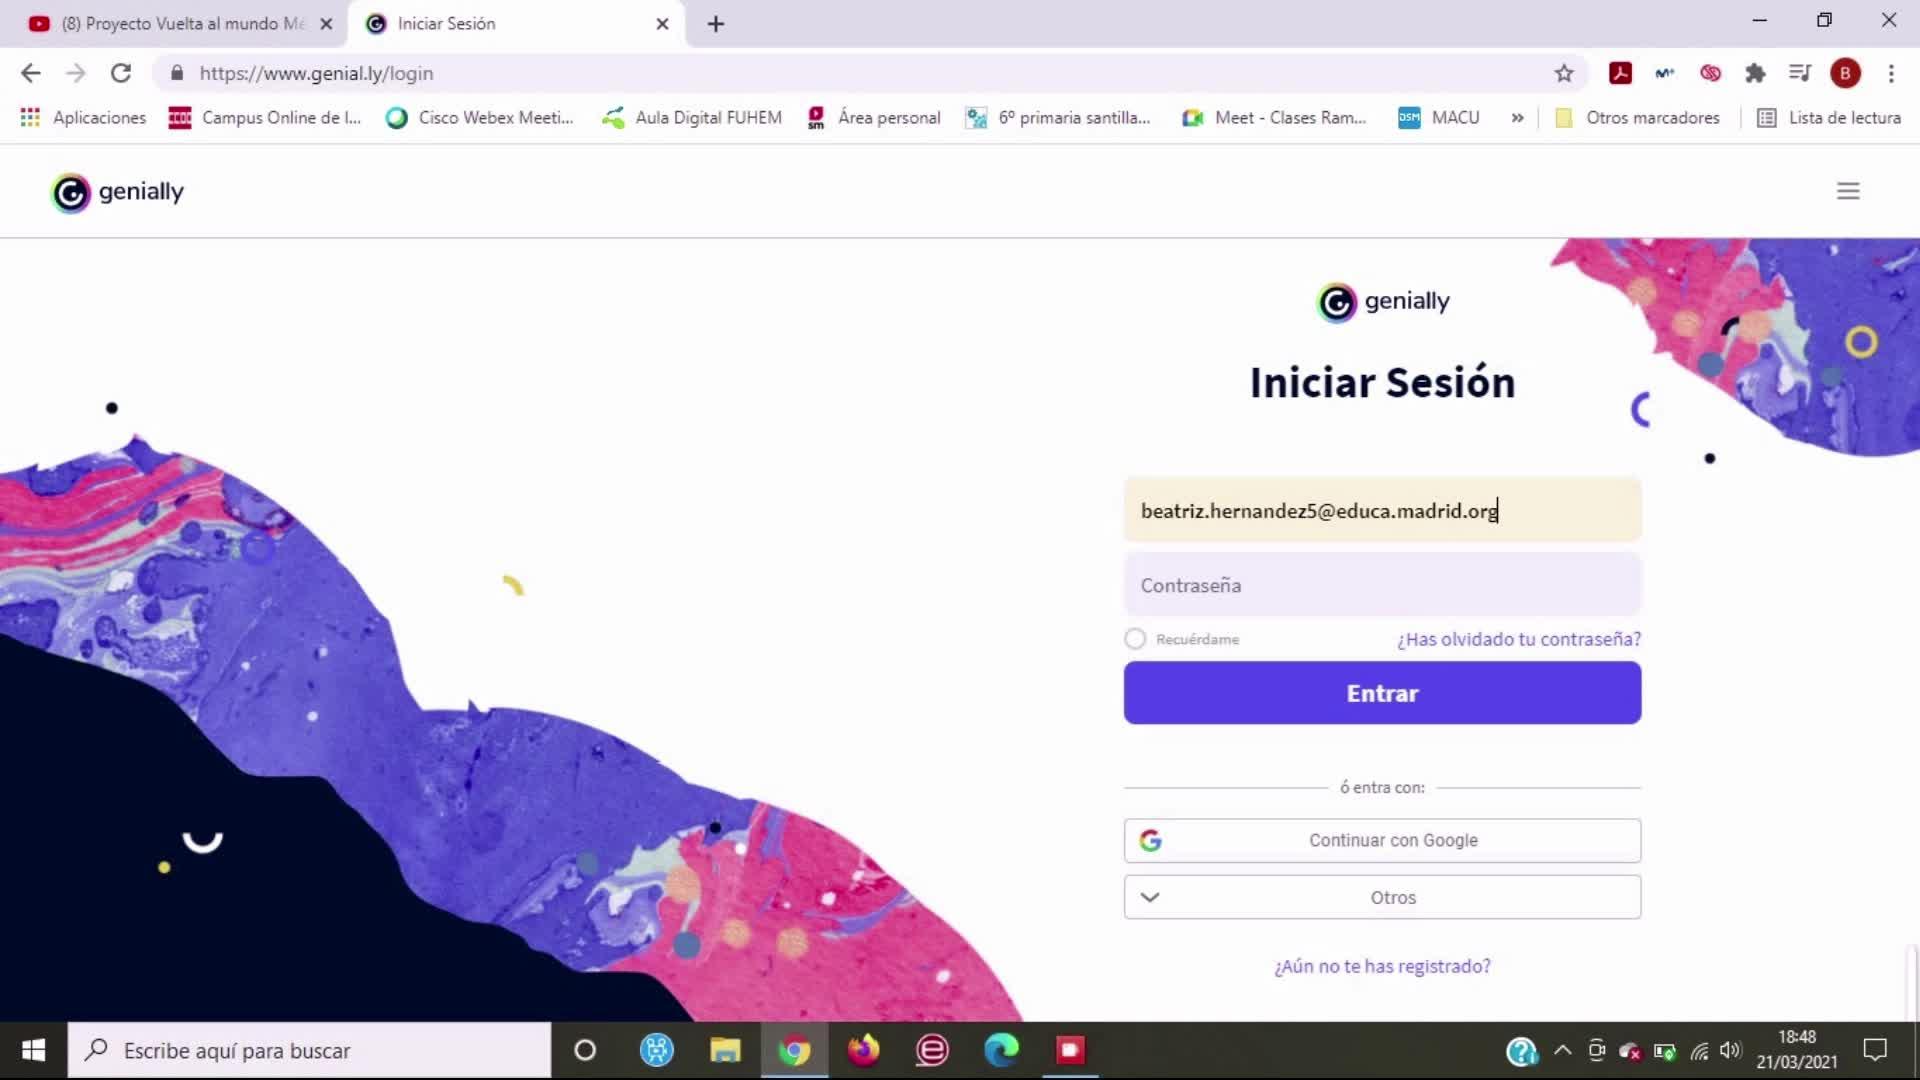1920x1080 pixels.
Task: Open Chrome extensions puzzle icon
Action: (x=1755, y=73)
